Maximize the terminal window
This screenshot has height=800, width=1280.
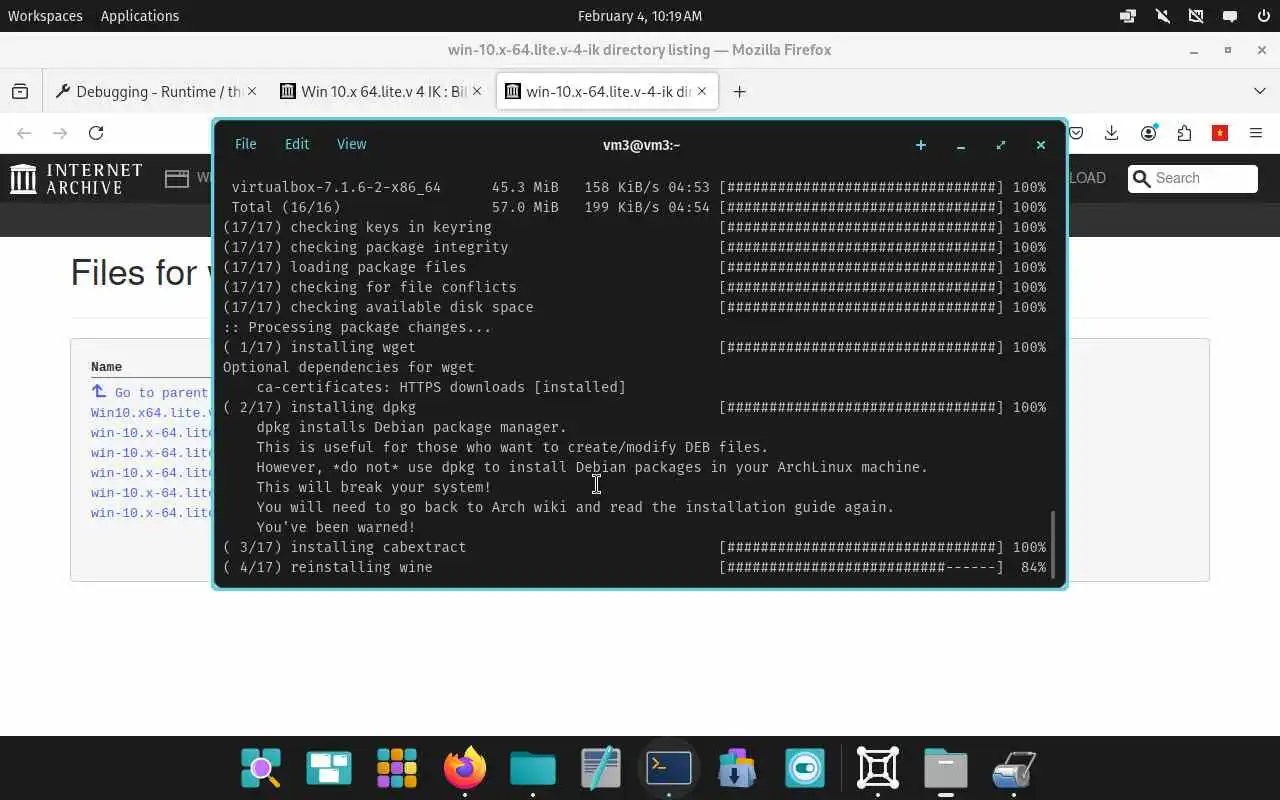pos(1001,145)
